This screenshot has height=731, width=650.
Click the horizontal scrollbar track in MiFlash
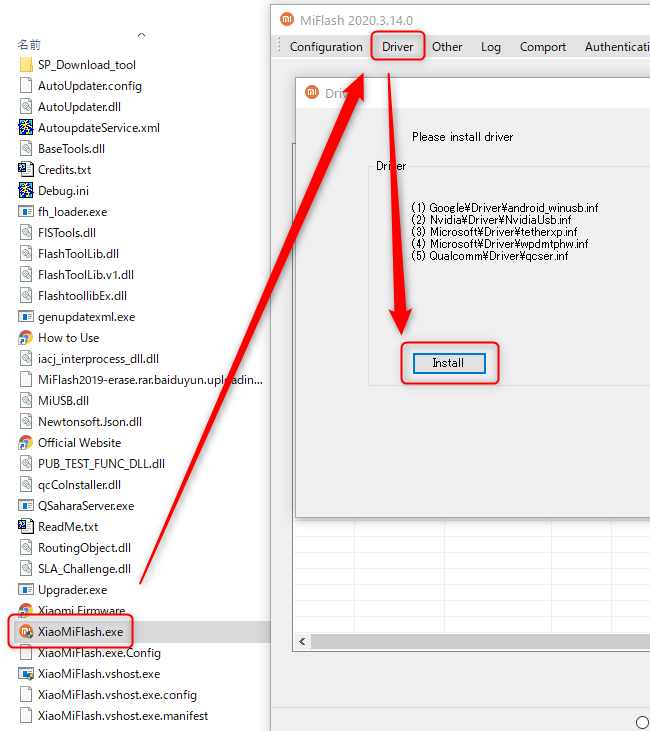tap(480, 641)
